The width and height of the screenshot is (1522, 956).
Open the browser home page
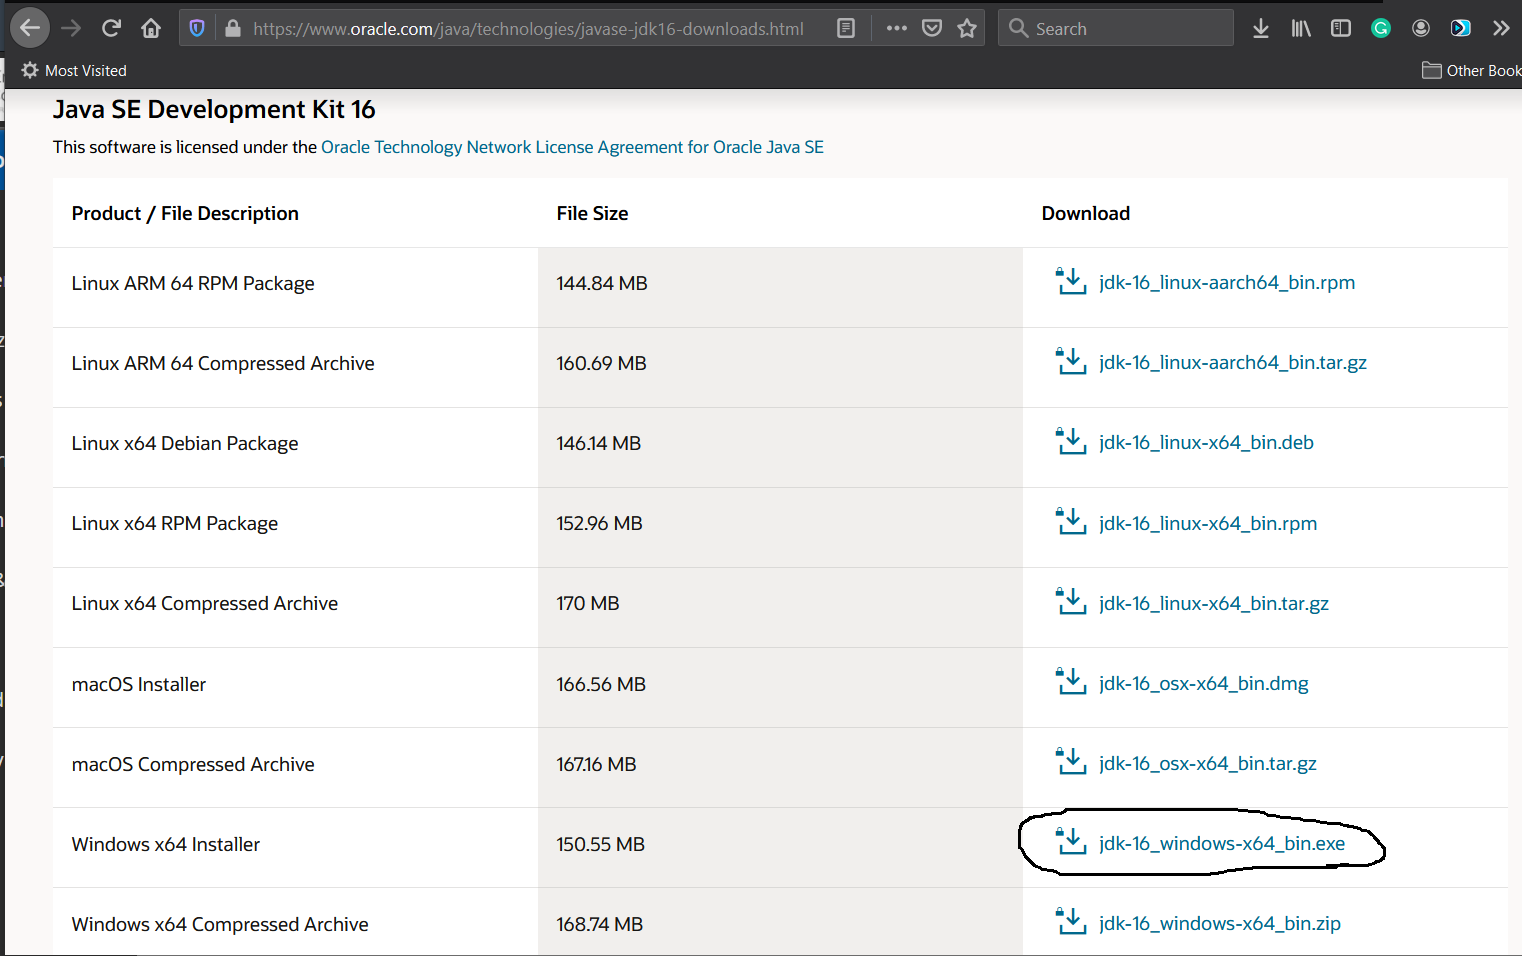[151, 28]
